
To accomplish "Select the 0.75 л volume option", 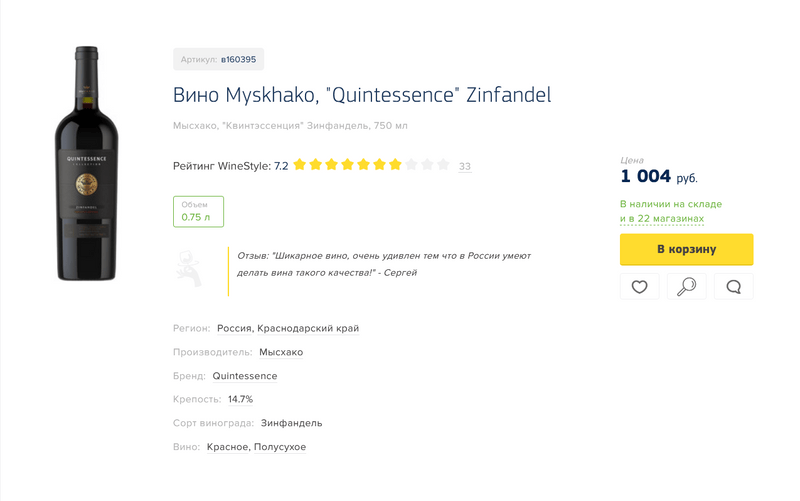I will 198,211.
